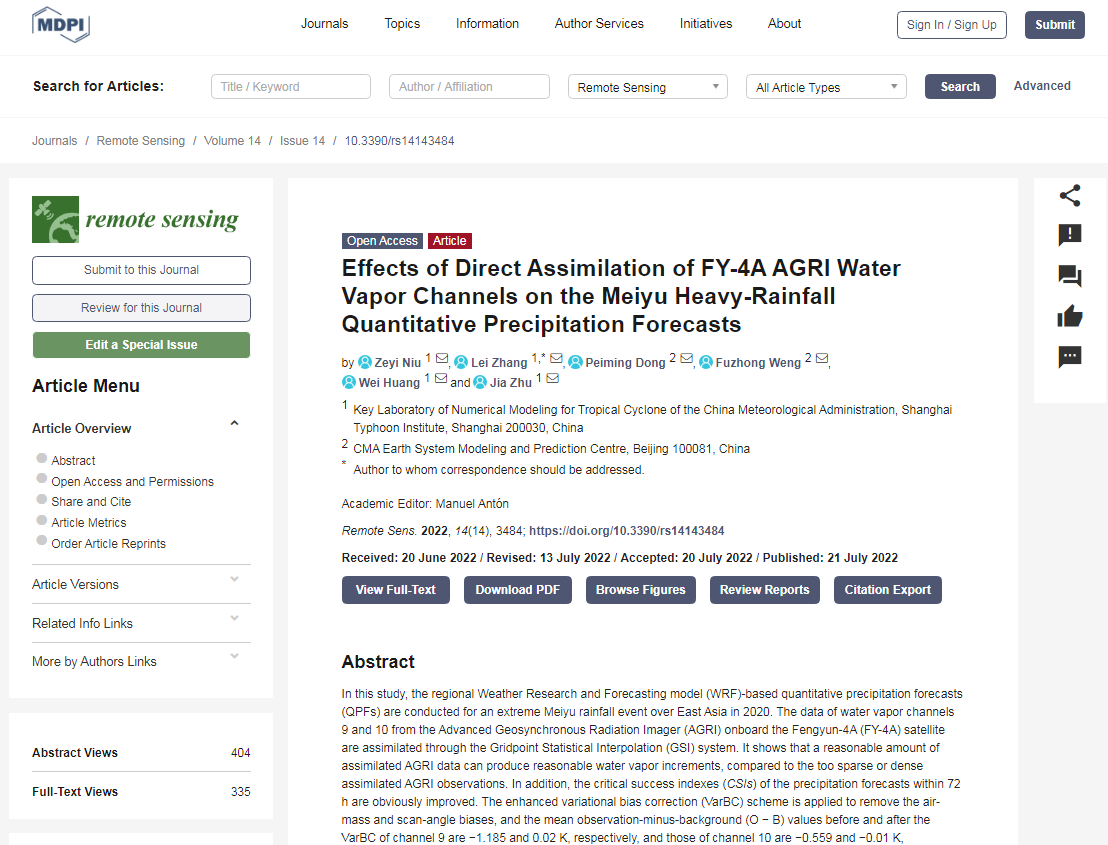Open the Author Services menu
This screenshot has width=1108, height=845.
click(599, 23)
